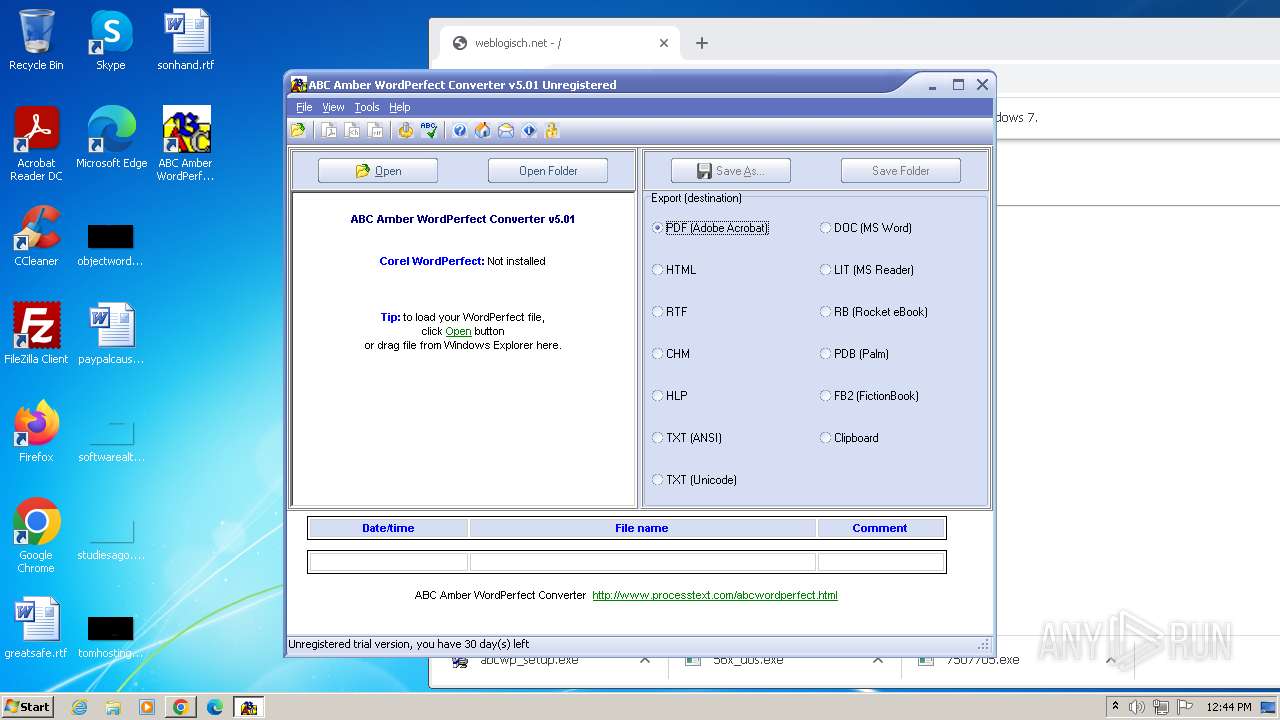Open the Tools menu
This screenshot has width=1280, height=720.
point(367,107)
